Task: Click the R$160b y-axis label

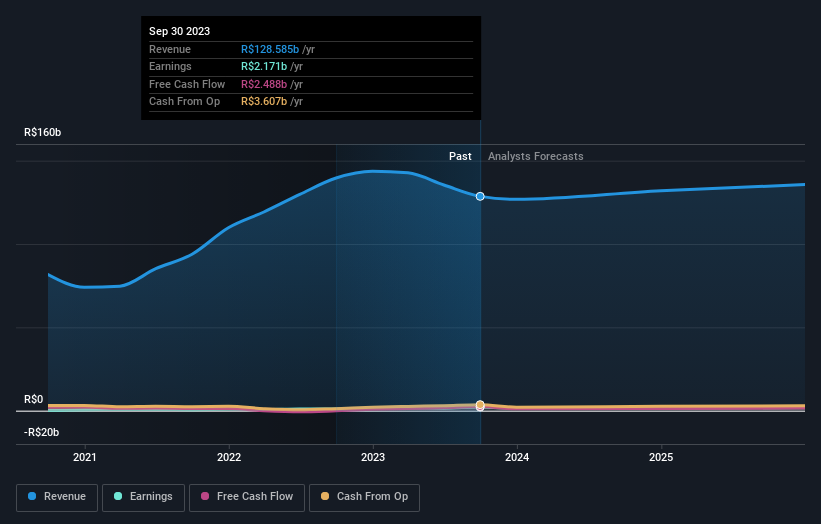Action: 42,132
